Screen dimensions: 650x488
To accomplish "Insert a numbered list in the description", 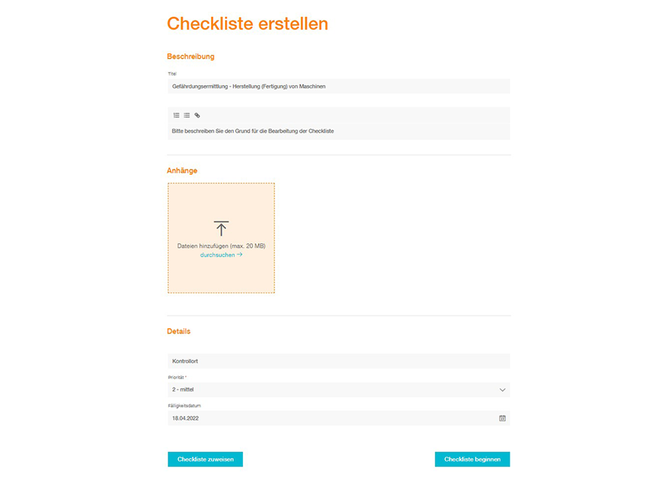I will pyautogui.click(x=177, y=115).
